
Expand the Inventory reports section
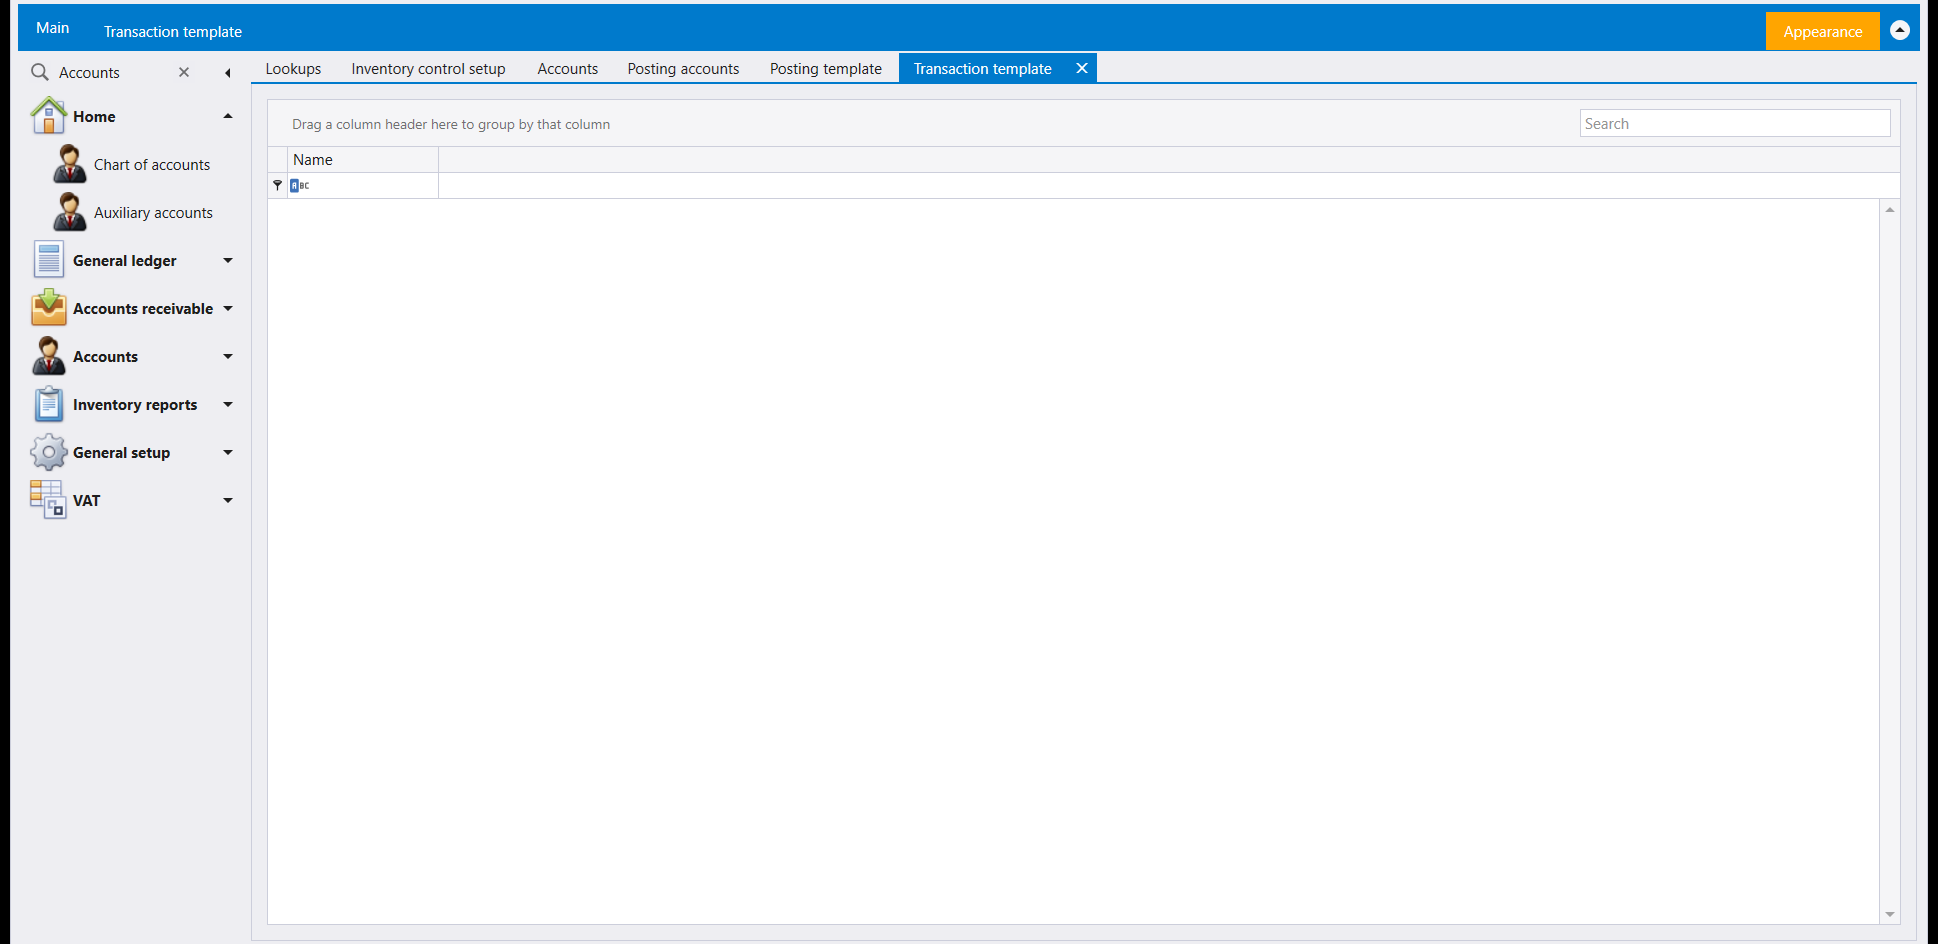[x=228, y=404]
